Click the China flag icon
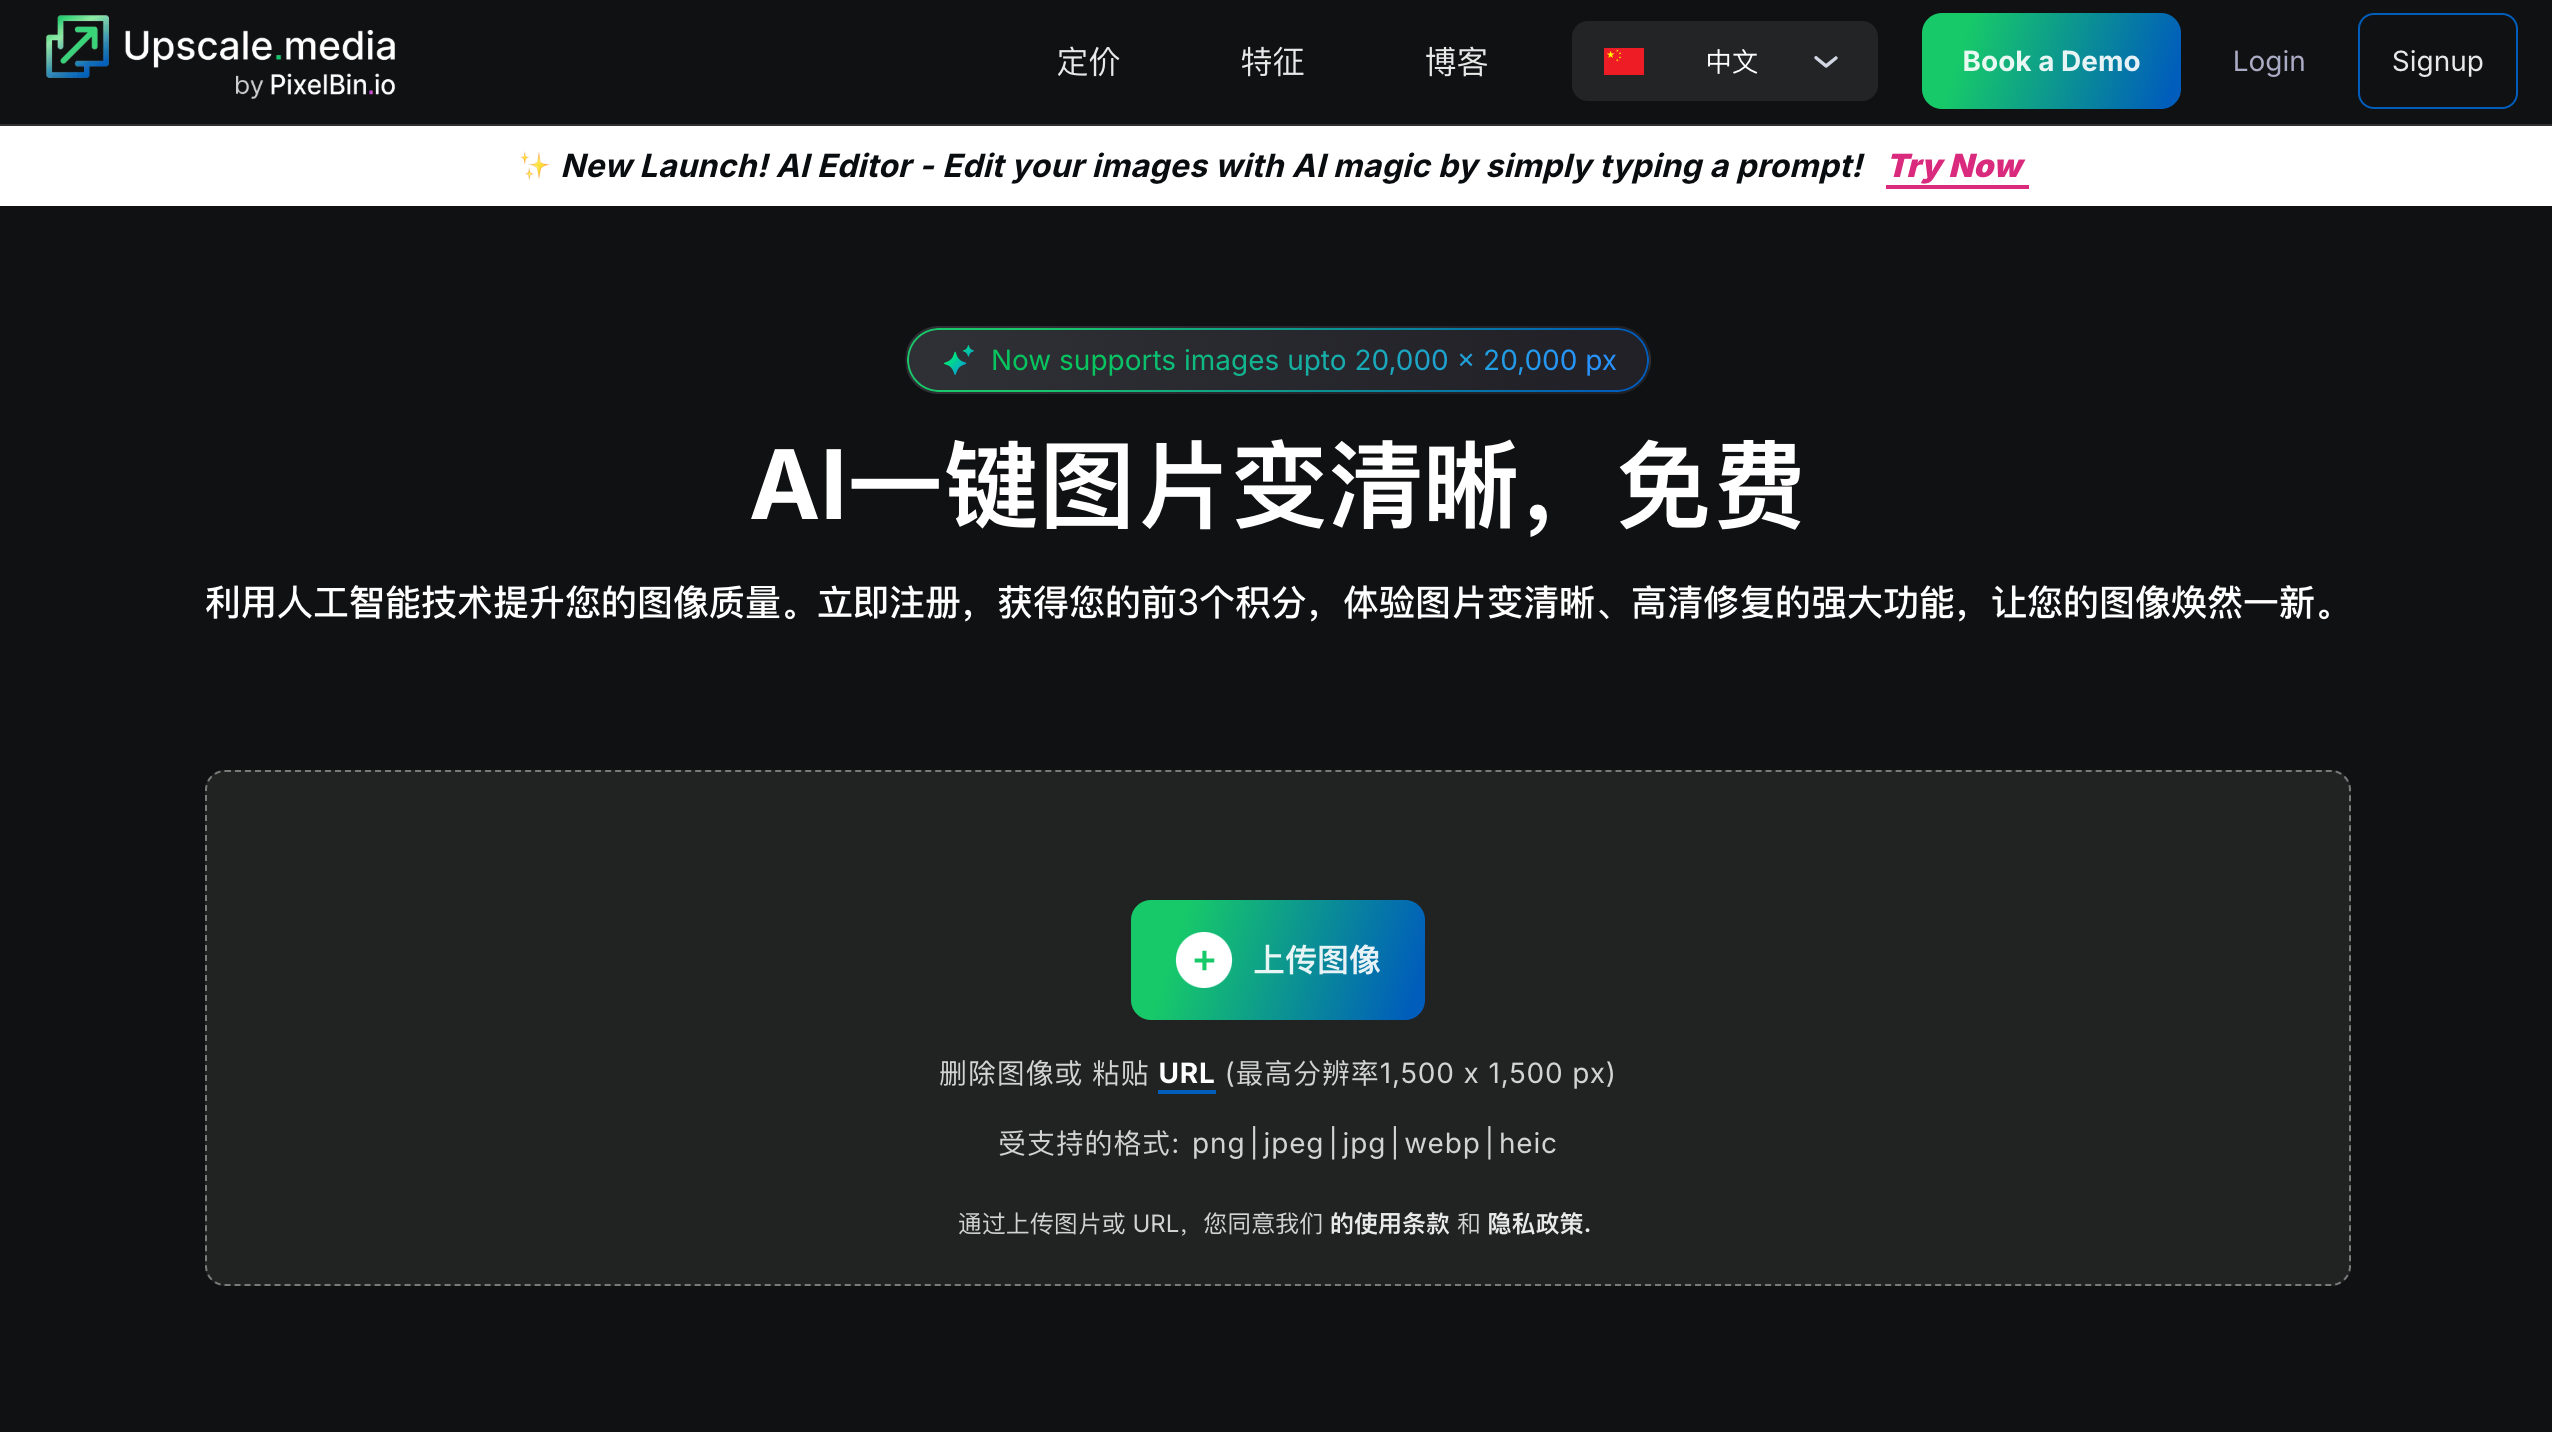The image size is (2552, 1432). tap(1623, 61)
